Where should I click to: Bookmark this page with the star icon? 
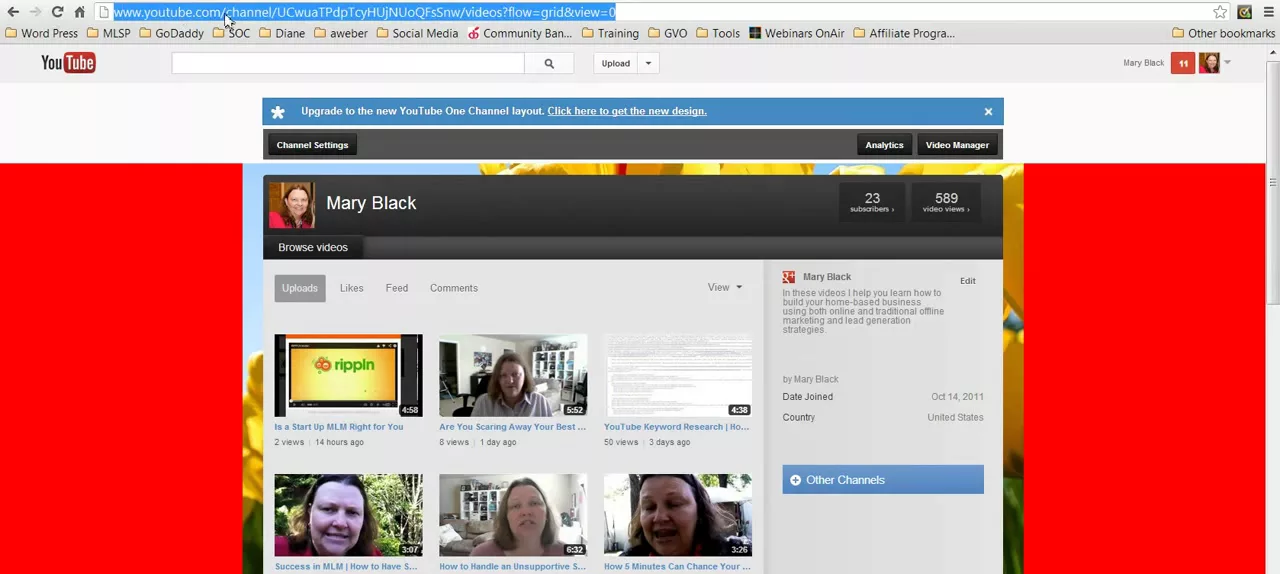tap(1220, 12)
